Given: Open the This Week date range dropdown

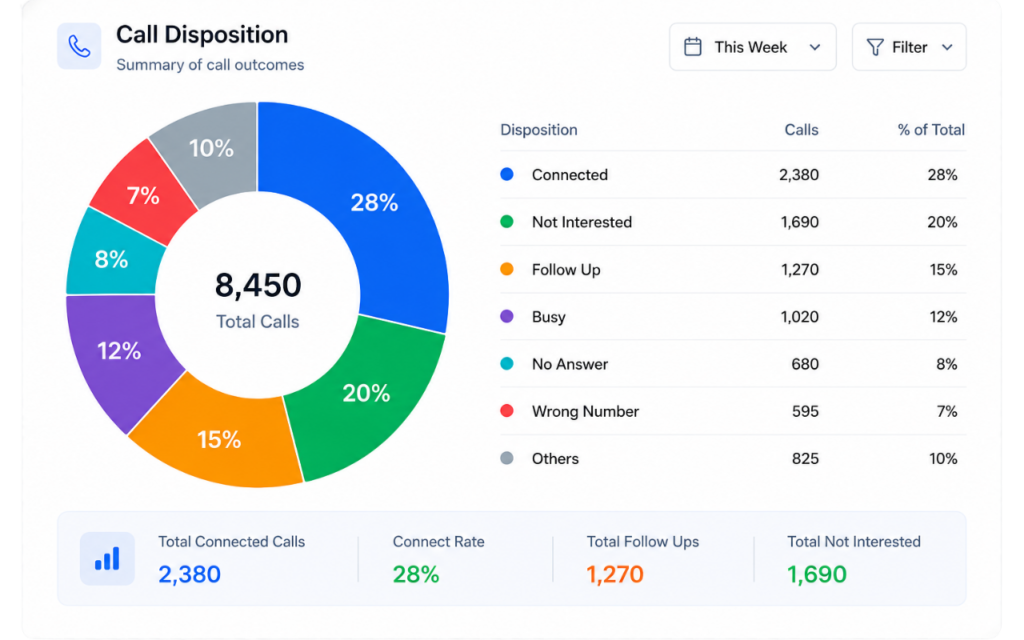Looking at the screenshot, I should 752,47.
